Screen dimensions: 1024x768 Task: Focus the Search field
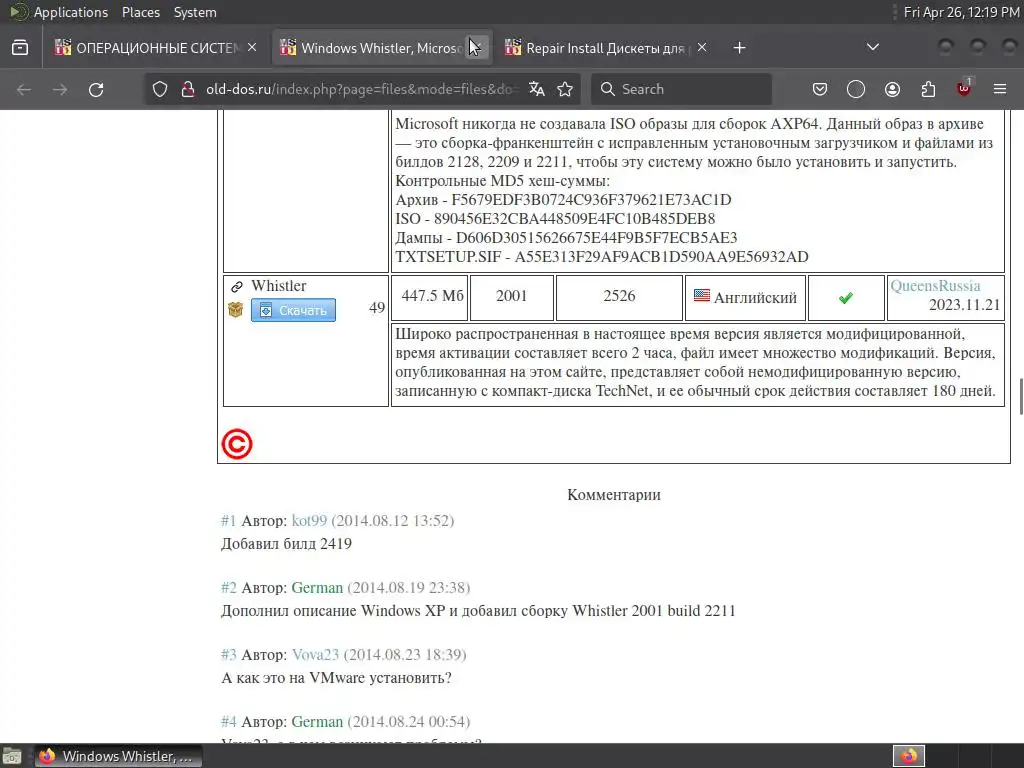click(x=681, y=89)
